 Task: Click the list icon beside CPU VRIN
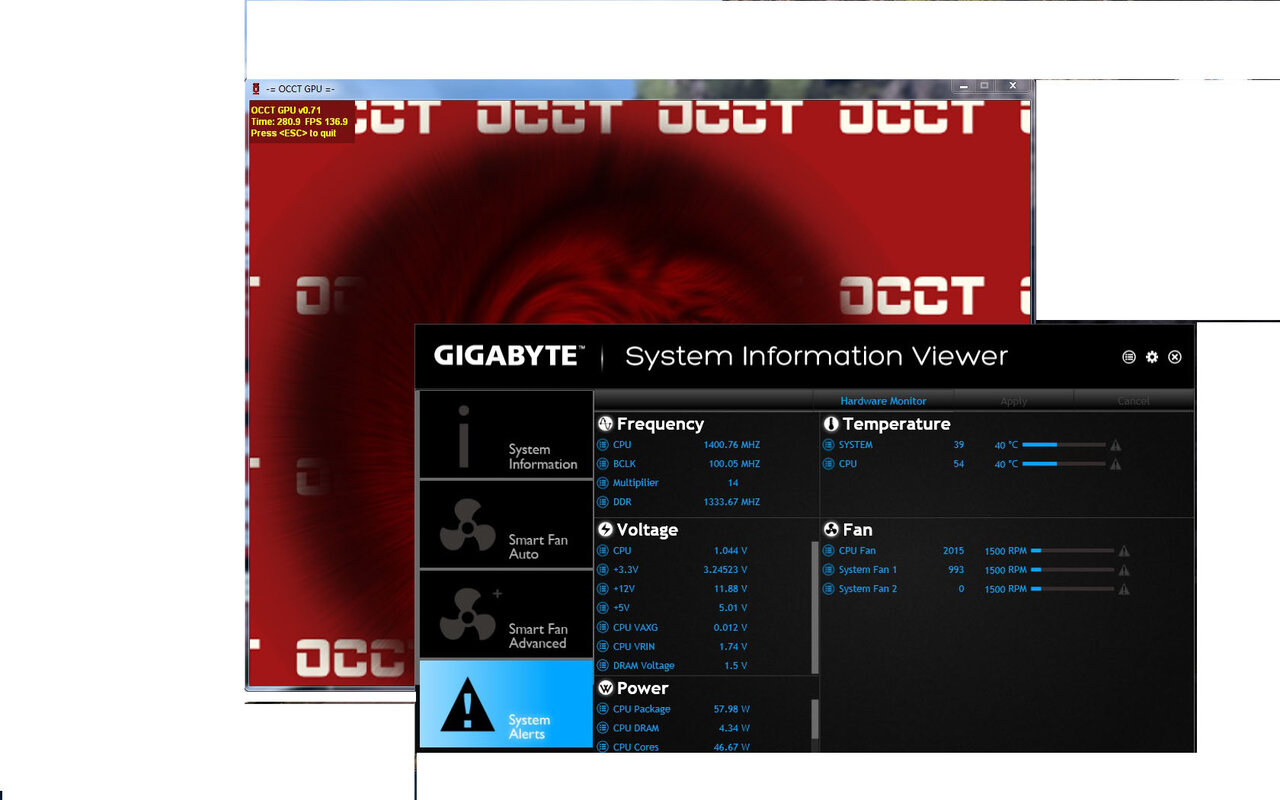(x=603, y=647)
